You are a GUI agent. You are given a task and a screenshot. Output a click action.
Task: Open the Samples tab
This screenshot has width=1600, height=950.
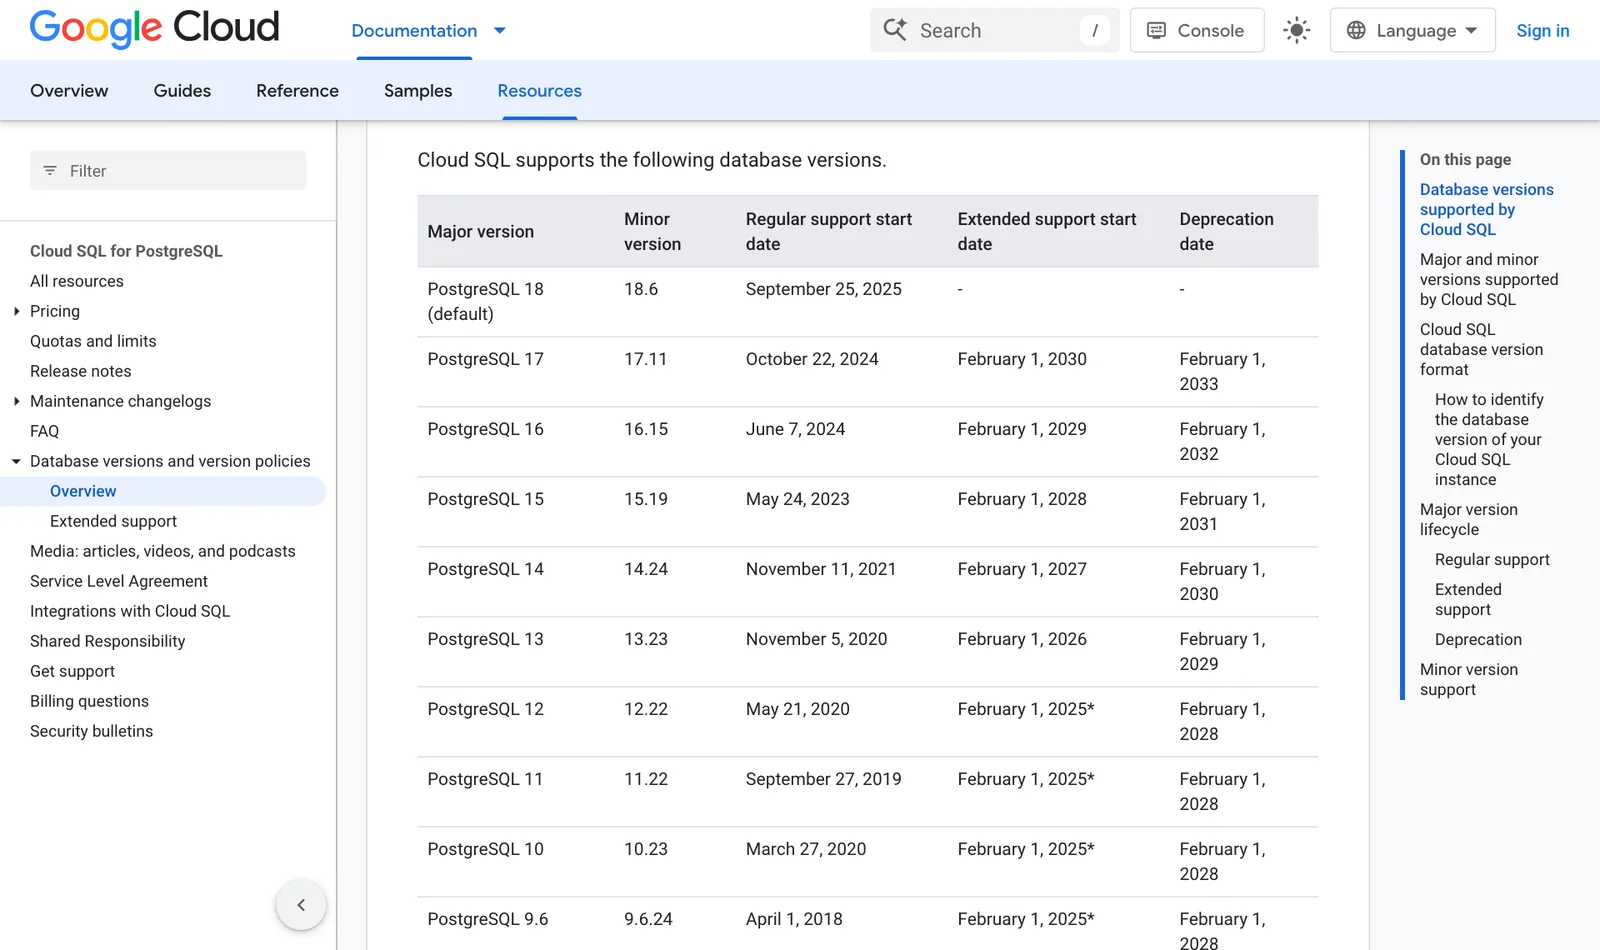[418, 91]
